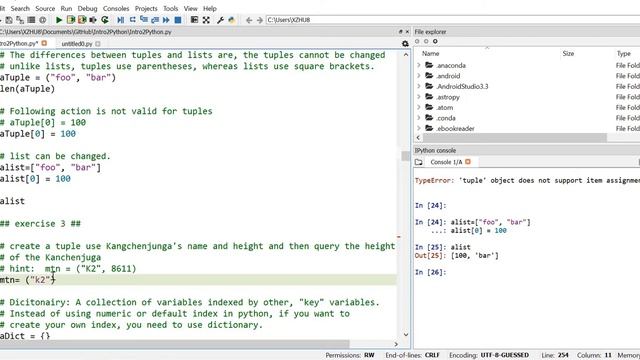The image size is (640, 360).
Task: Close the Intro2Python.py tab
Action: tap(44, 43)
